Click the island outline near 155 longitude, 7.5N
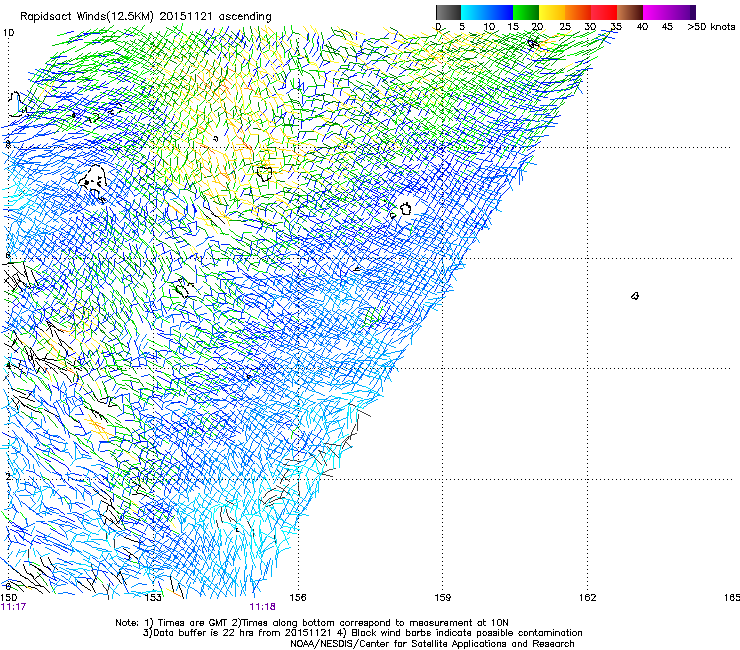Image resolution: width=740 pixels, height=650 pixels. tap(265, 173)
